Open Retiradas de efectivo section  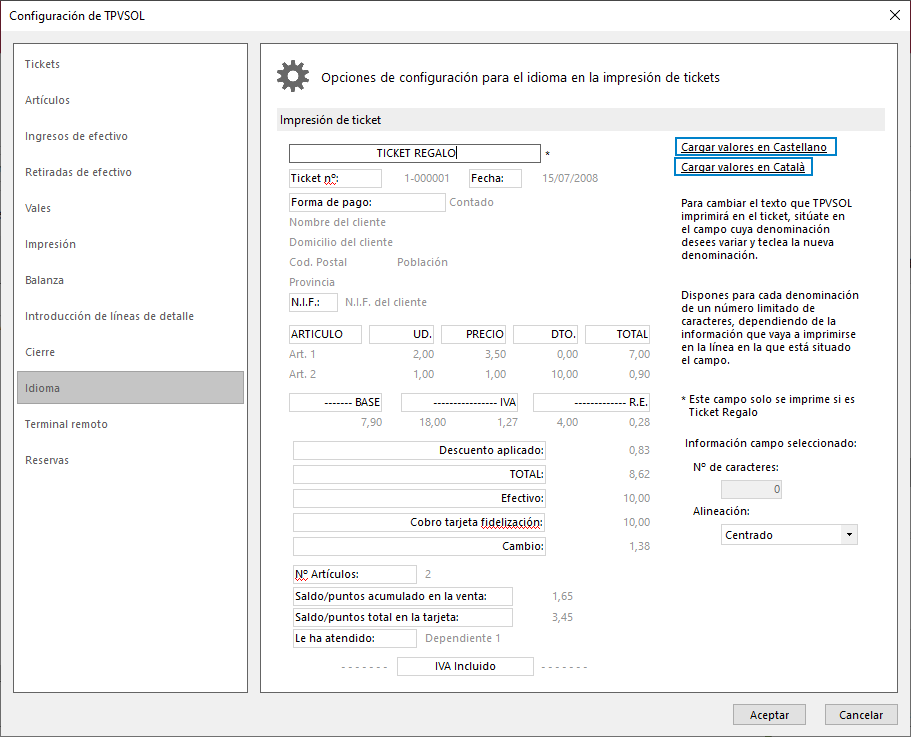[x=130, y=172]
